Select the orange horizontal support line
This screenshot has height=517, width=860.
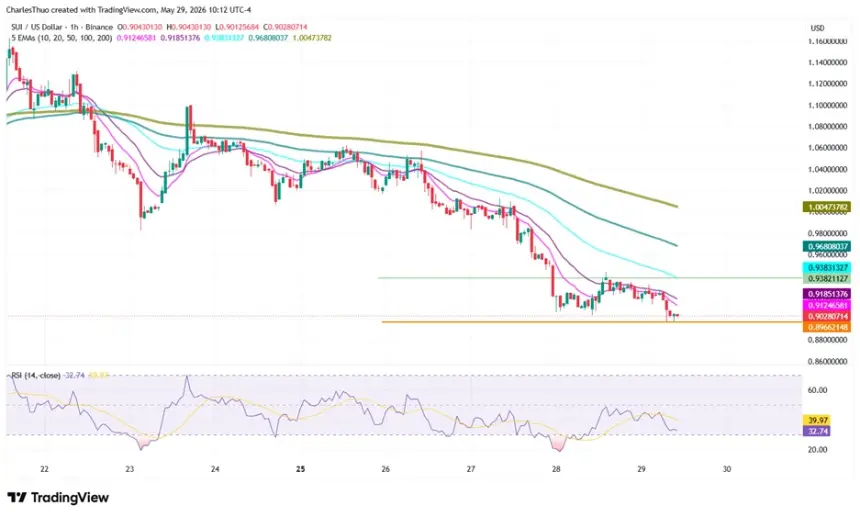[592, 322]
